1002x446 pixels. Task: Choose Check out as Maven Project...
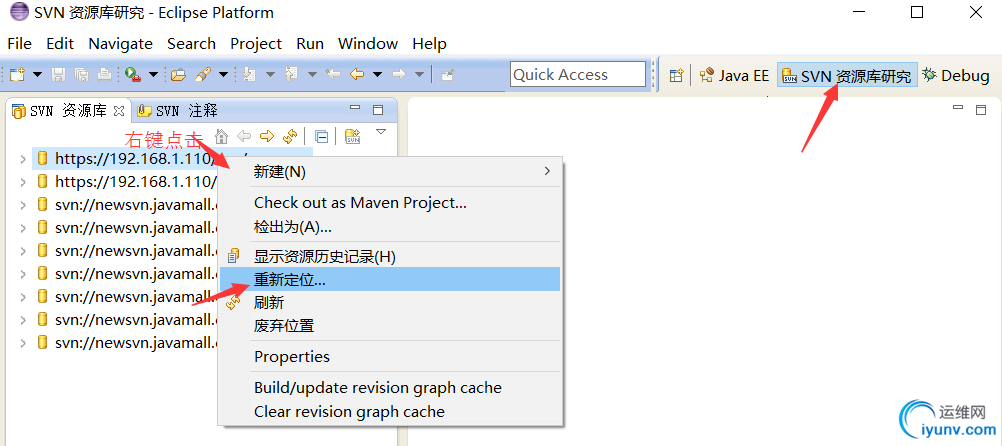coord(390,203)
